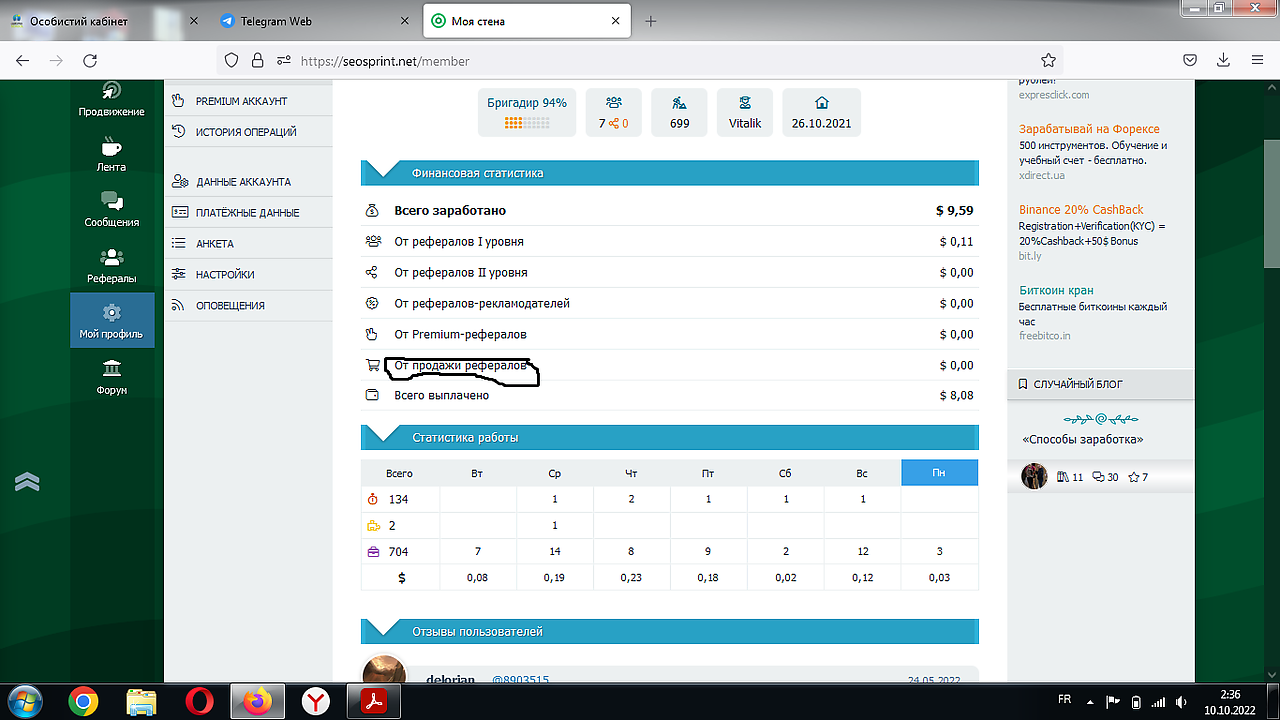Open История операций menu item

[246, 132]
